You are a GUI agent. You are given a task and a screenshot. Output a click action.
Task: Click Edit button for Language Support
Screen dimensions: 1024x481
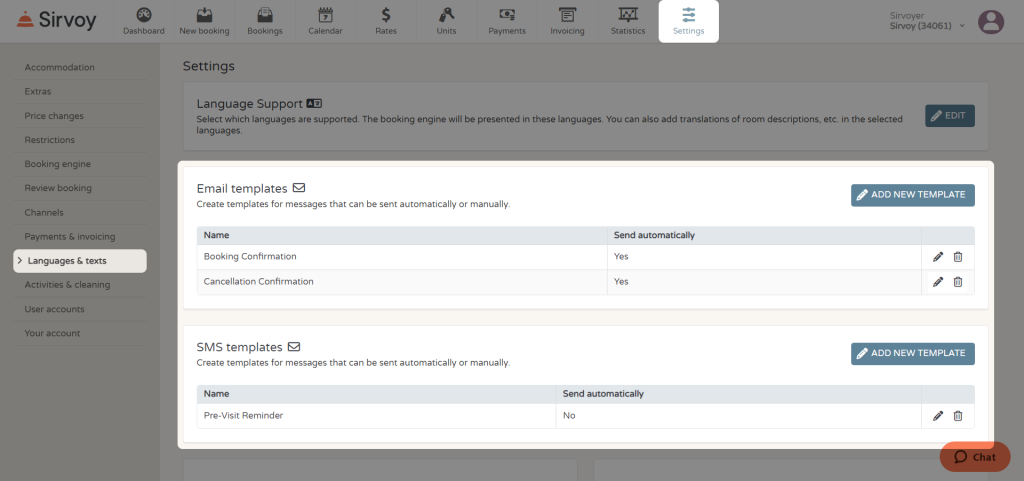(950, 116)
